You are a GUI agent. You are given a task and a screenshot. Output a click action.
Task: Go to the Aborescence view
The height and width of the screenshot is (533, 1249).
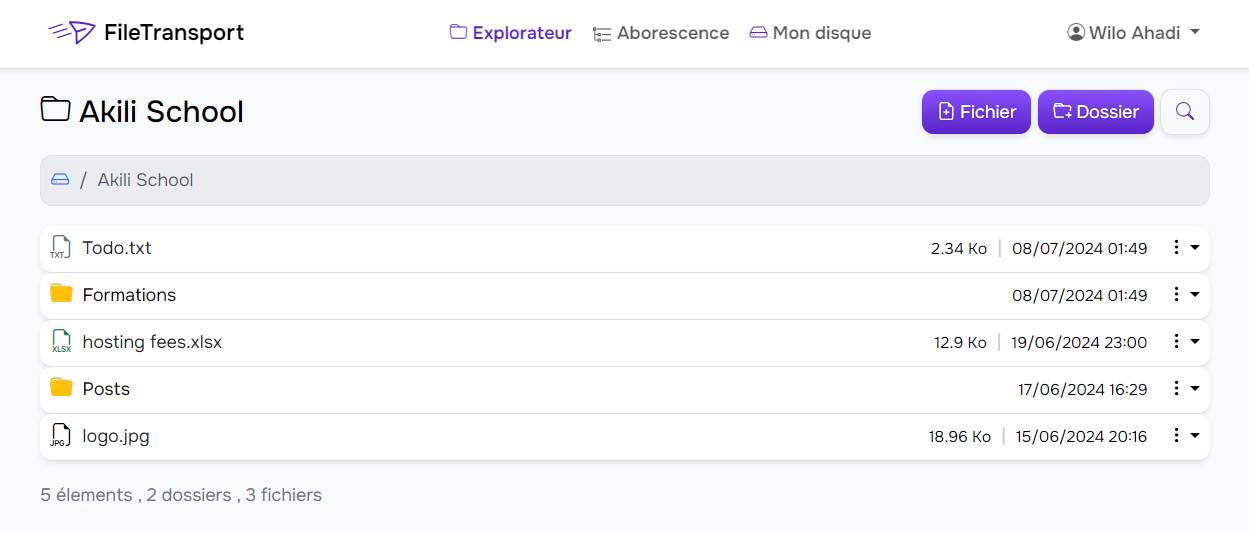click(661, 33)
